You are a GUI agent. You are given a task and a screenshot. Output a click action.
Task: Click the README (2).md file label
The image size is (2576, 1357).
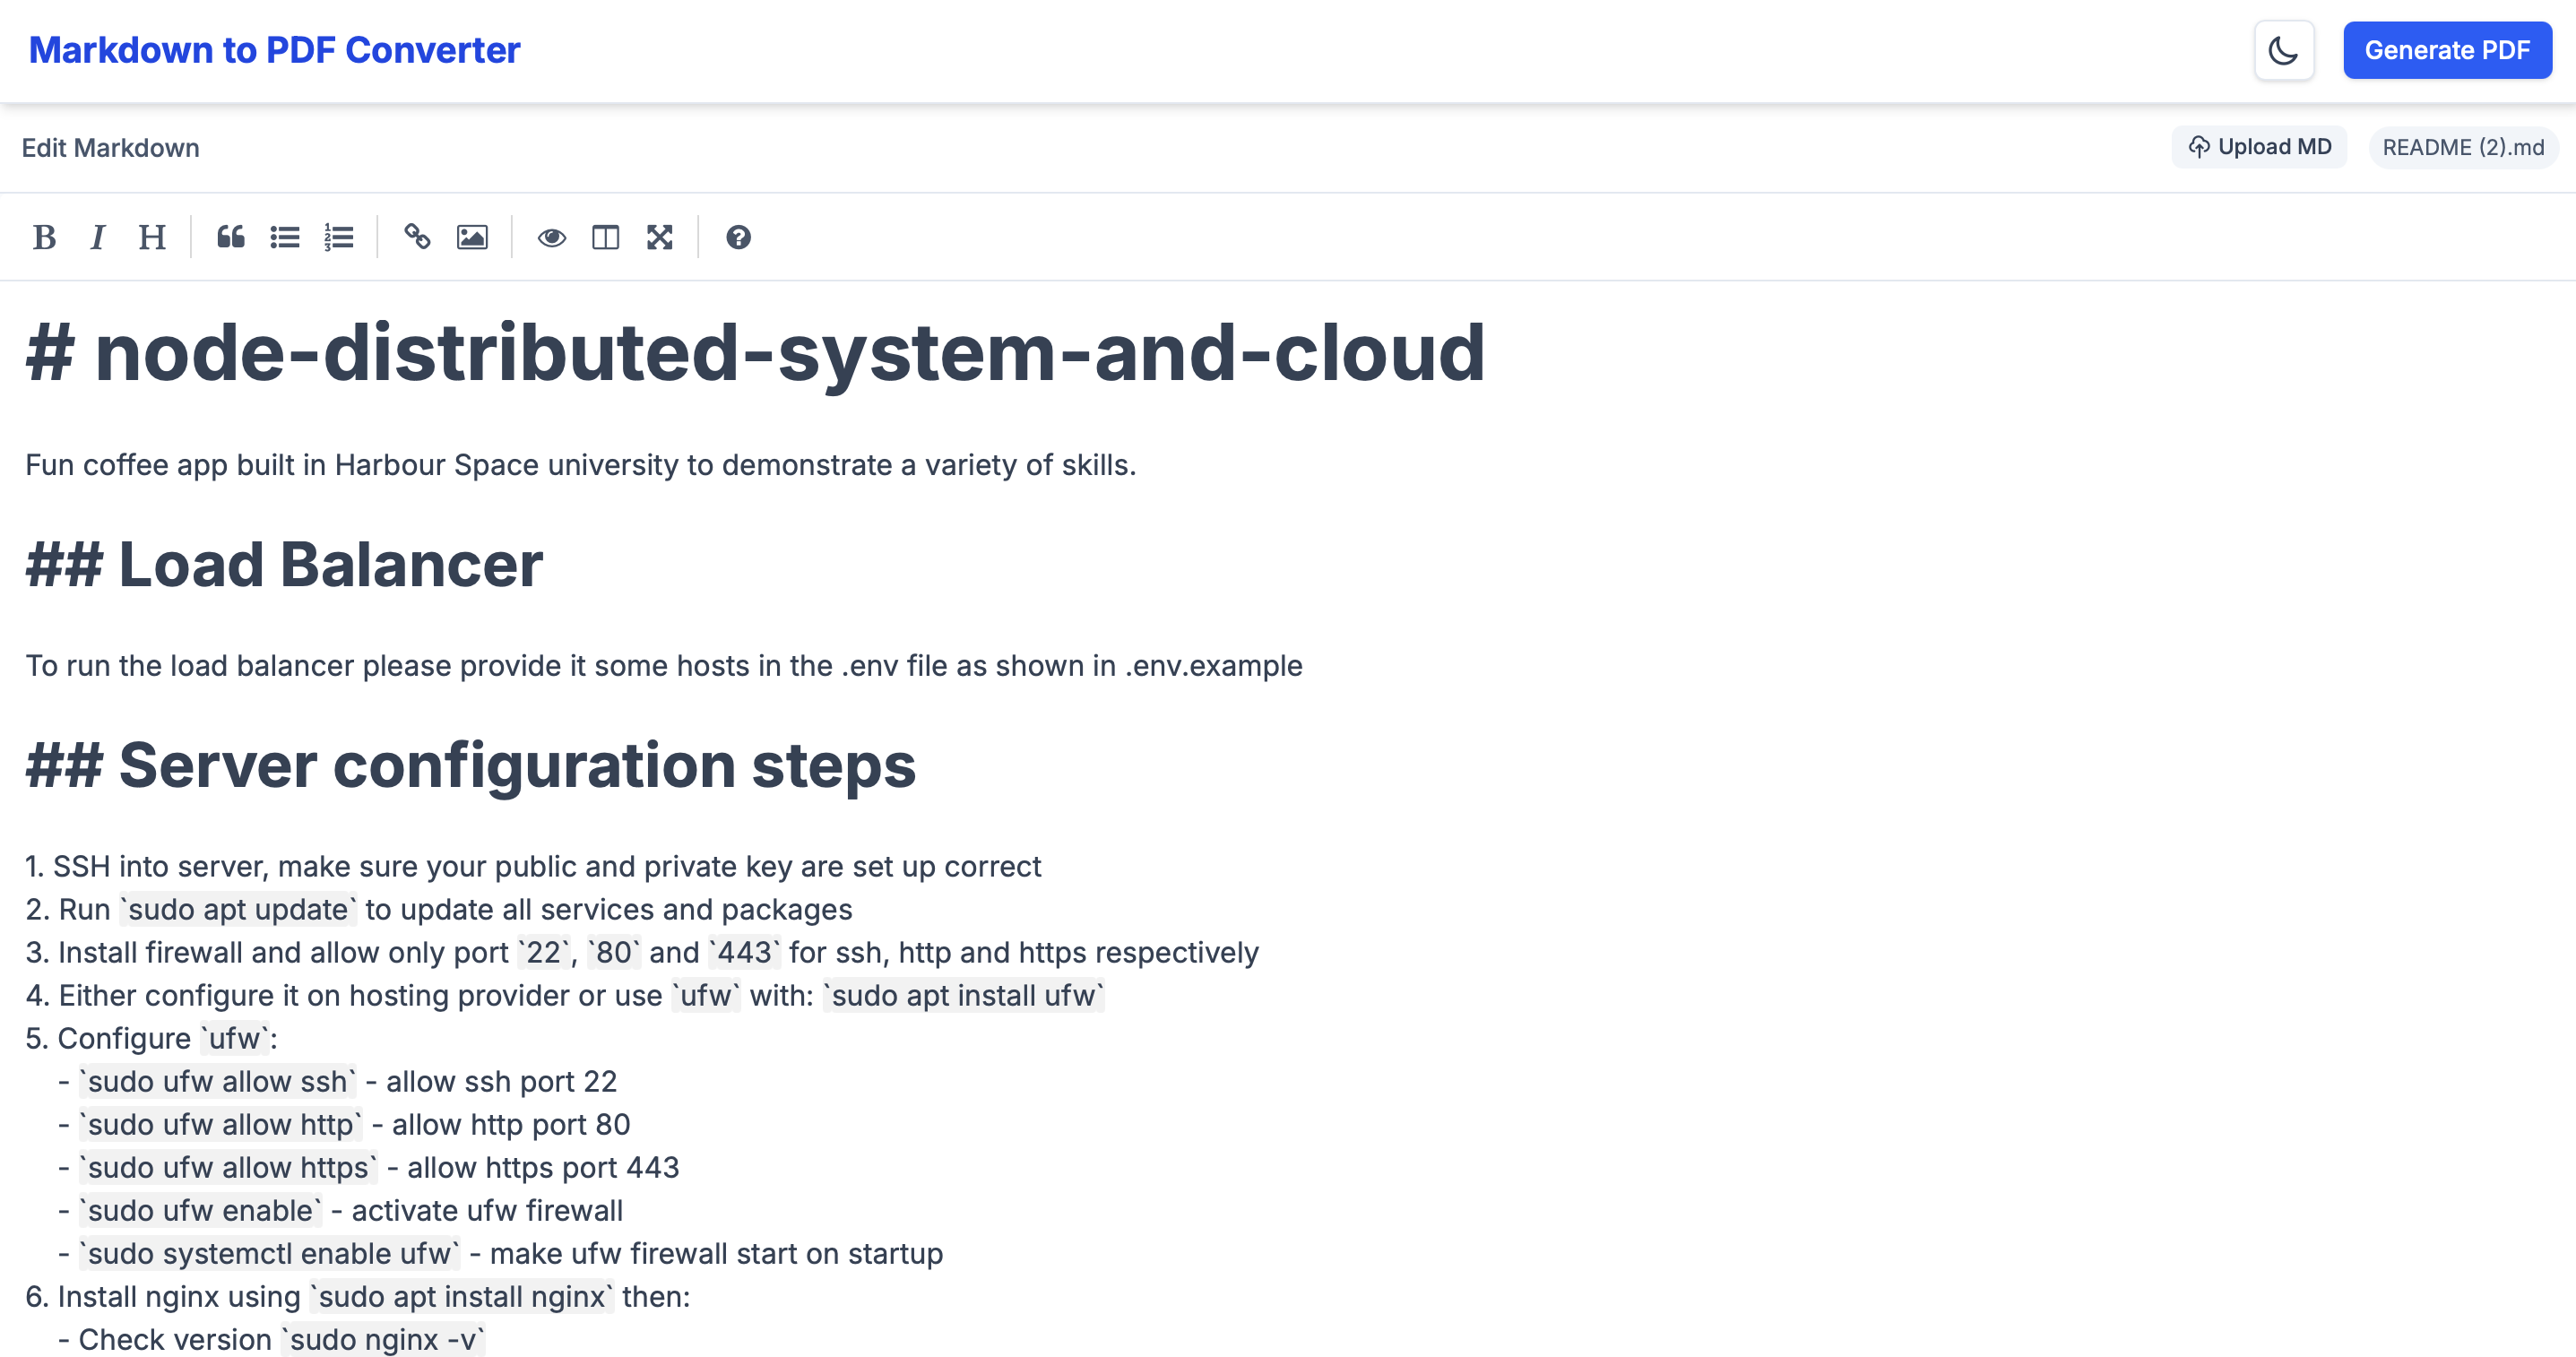pos(2462,148)
